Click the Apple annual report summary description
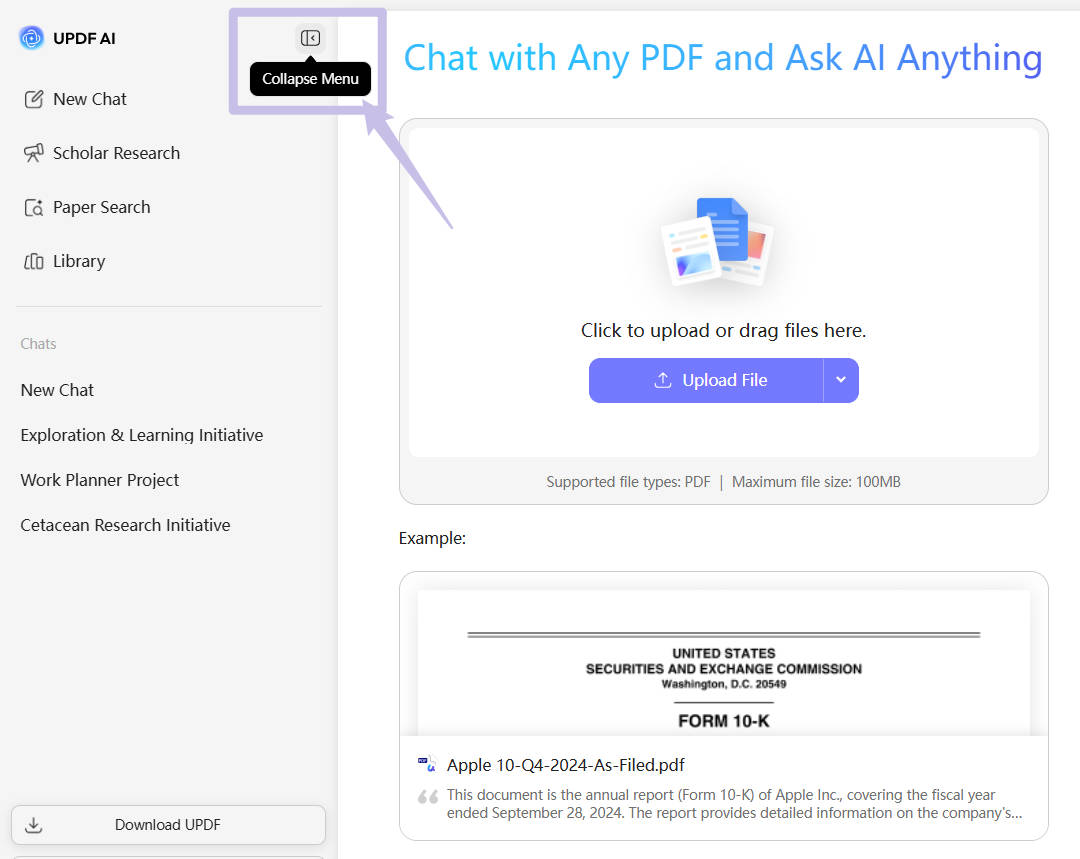The image size is (1080, 859). click(734, 804)
